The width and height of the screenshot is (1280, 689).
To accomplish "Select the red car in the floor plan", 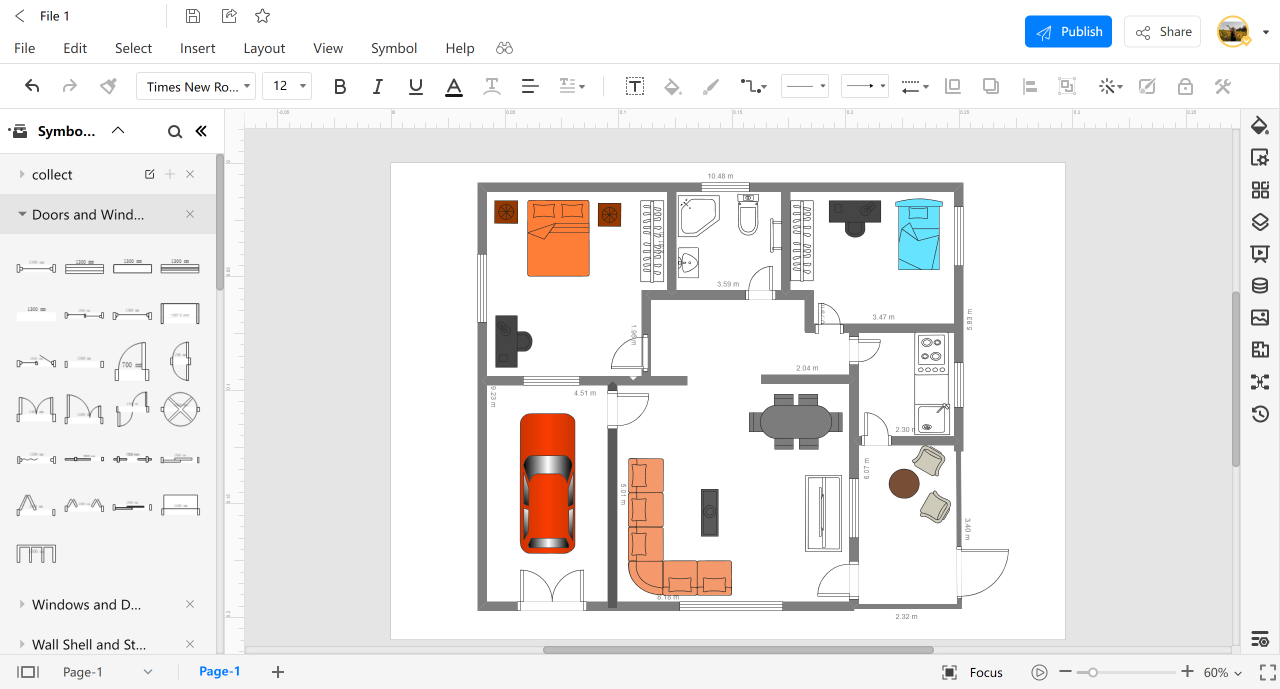I will tap(547, 483).
